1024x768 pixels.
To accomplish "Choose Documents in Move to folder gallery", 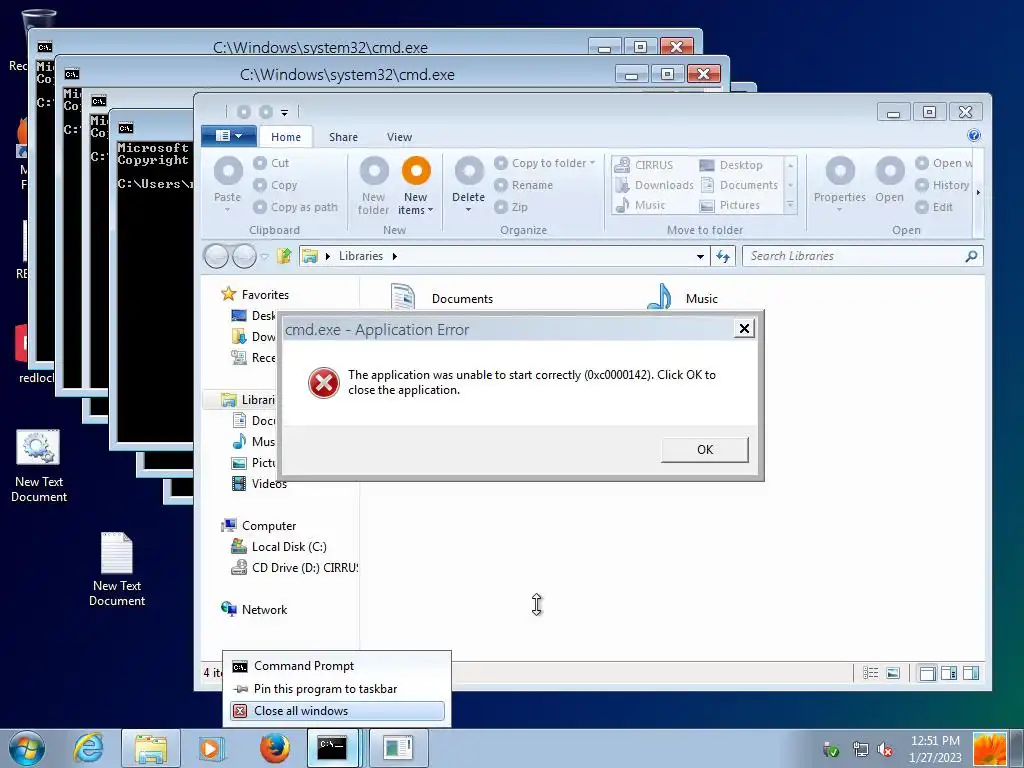I will [x=739, y=185].
